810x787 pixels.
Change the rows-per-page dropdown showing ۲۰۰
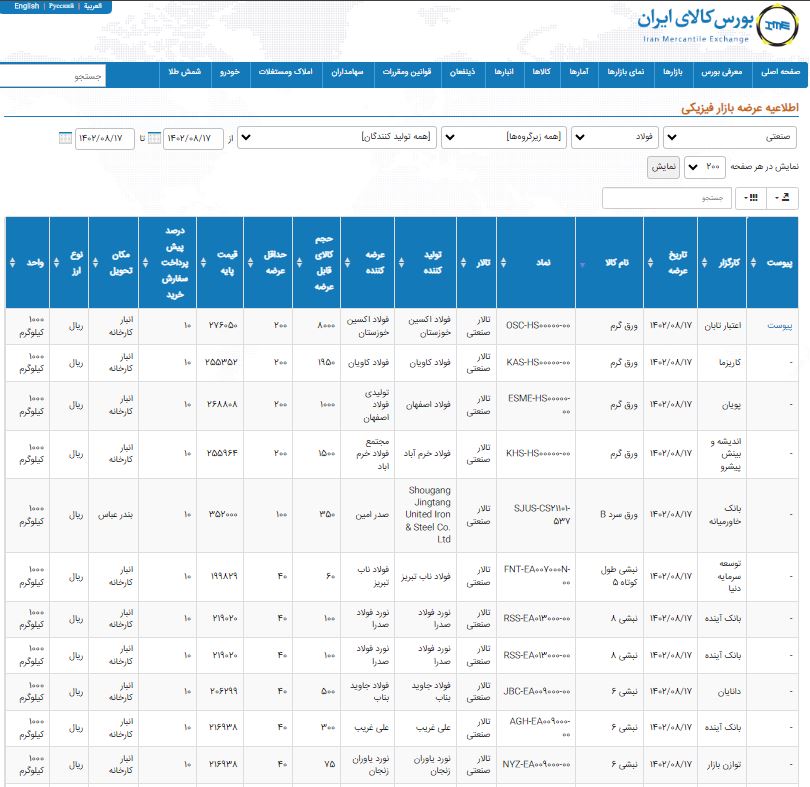(705, 167)
